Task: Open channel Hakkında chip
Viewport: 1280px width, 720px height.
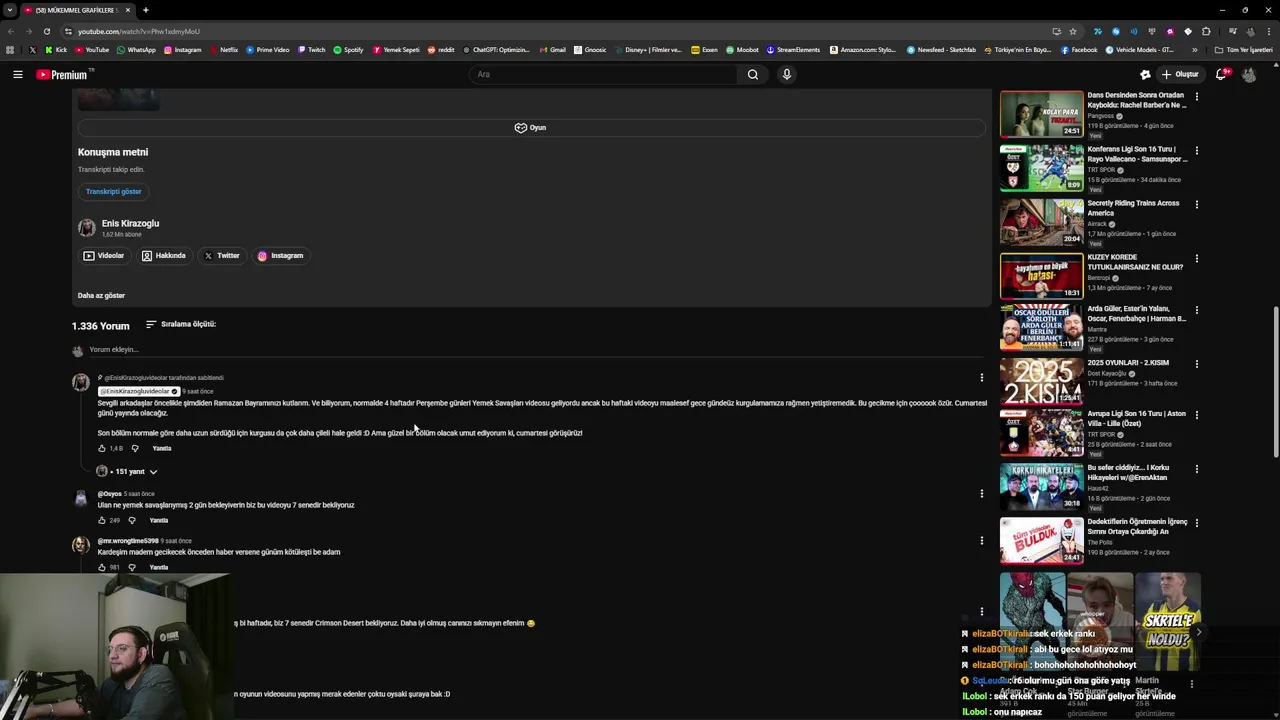Action: click(x=164, y=256)
